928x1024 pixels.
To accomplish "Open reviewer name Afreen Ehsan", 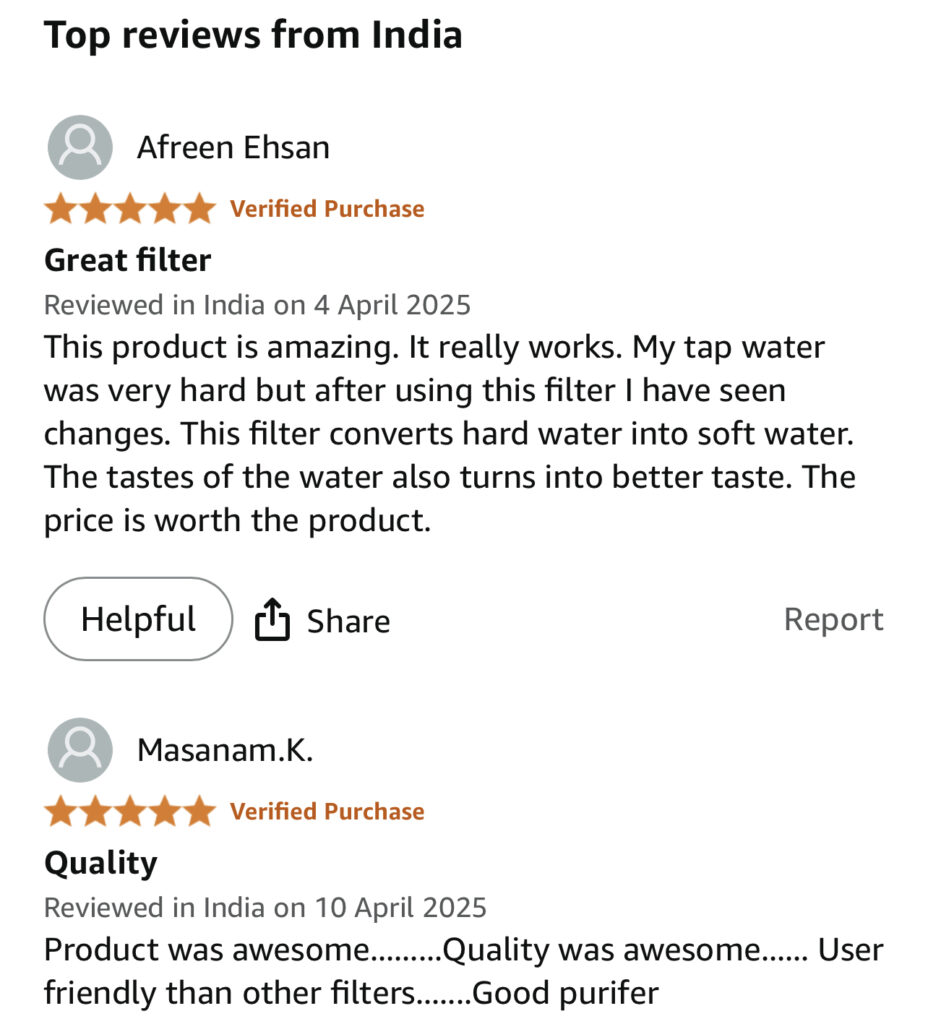I will coord(233,148).
